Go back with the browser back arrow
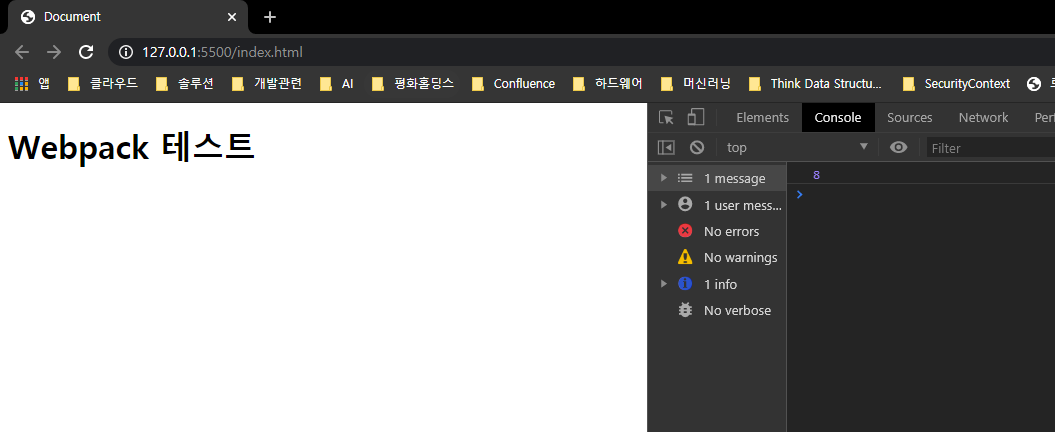Viewport: 1055px width, 432px height. pos(22,52)
